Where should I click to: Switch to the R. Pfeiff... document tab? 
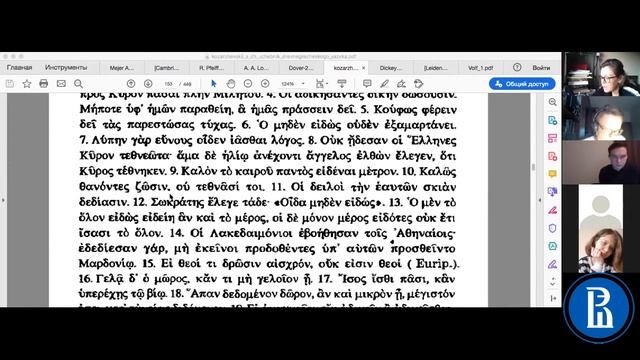click(211, 68)
